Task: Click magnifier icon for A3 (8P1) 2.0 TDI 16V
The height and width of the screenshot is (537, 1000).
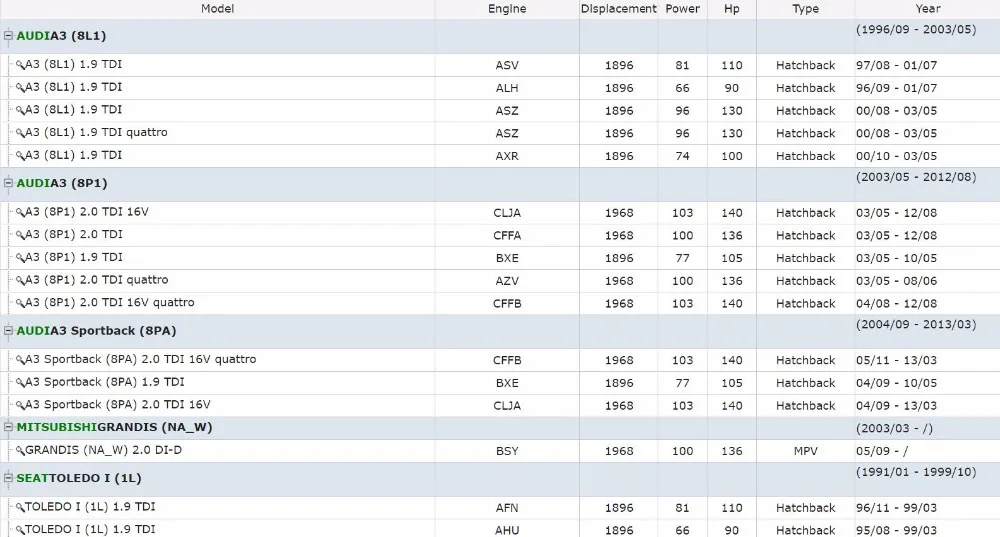Action: (20, 212)
